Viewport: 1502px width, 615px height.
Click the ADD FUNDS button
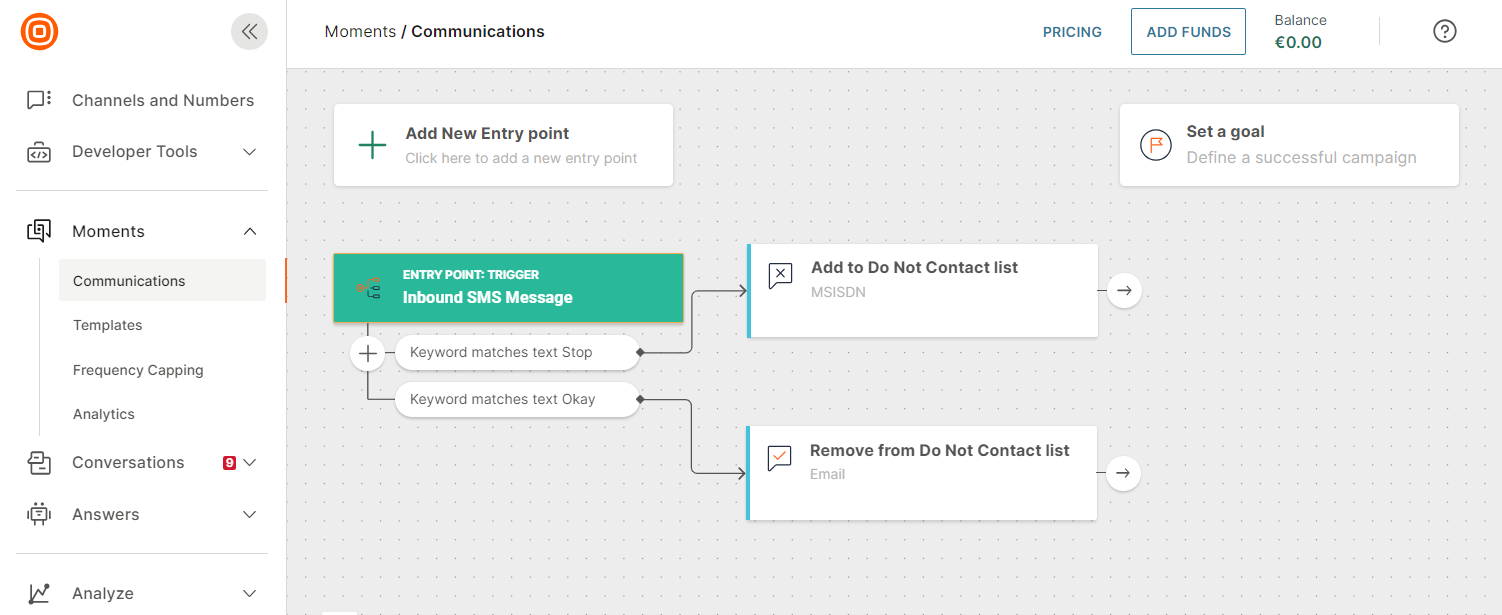point(1188,32)
